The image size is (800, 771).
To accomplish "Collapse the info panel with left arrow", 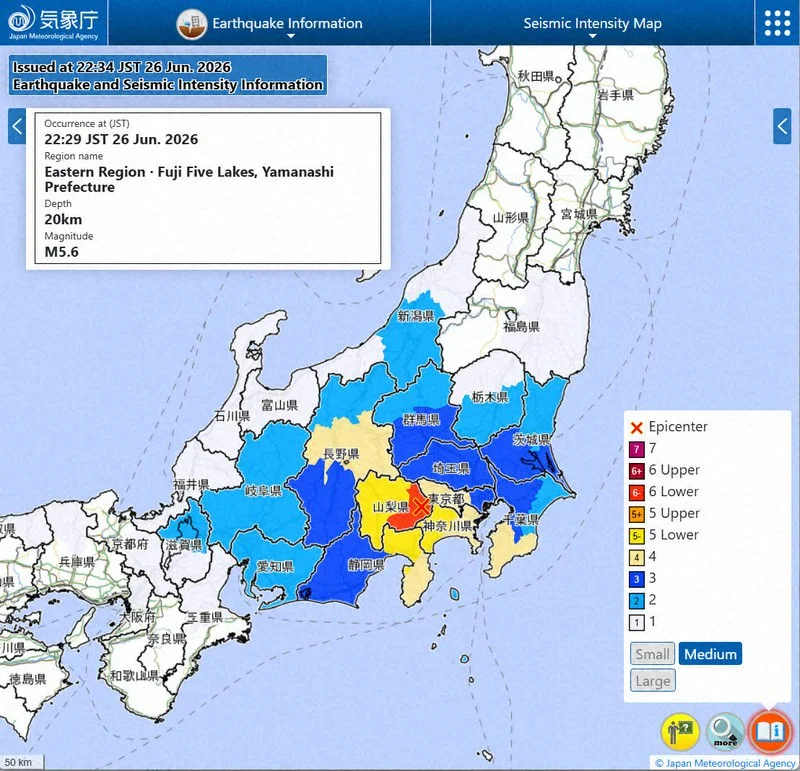I will click(x=17, y=126).
